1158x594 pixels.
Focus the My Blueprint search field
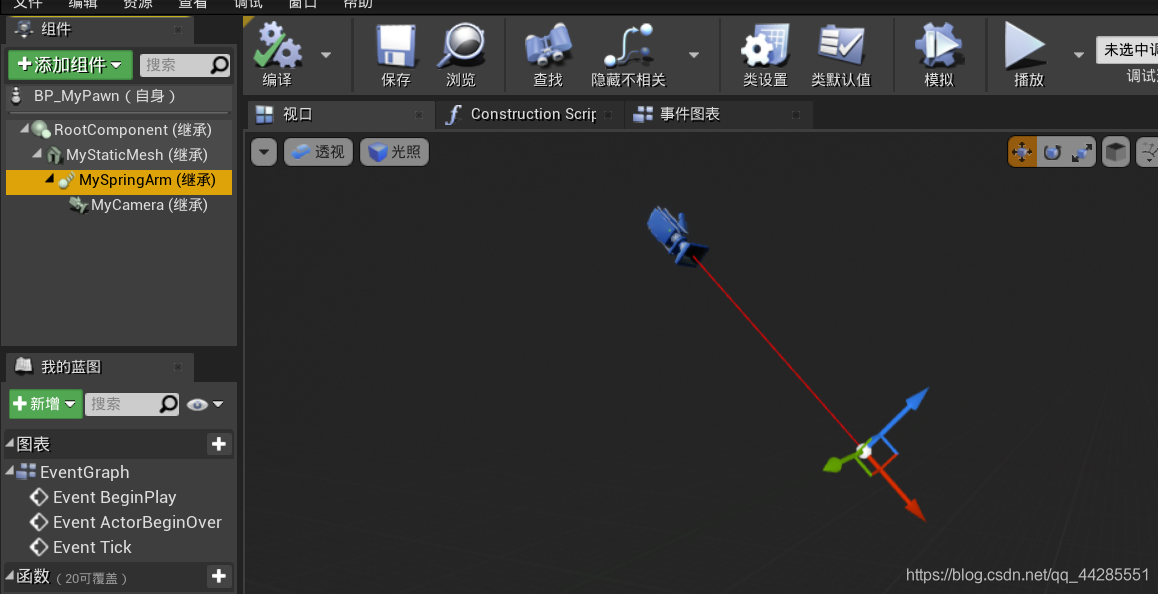click(x=121, y=404)
